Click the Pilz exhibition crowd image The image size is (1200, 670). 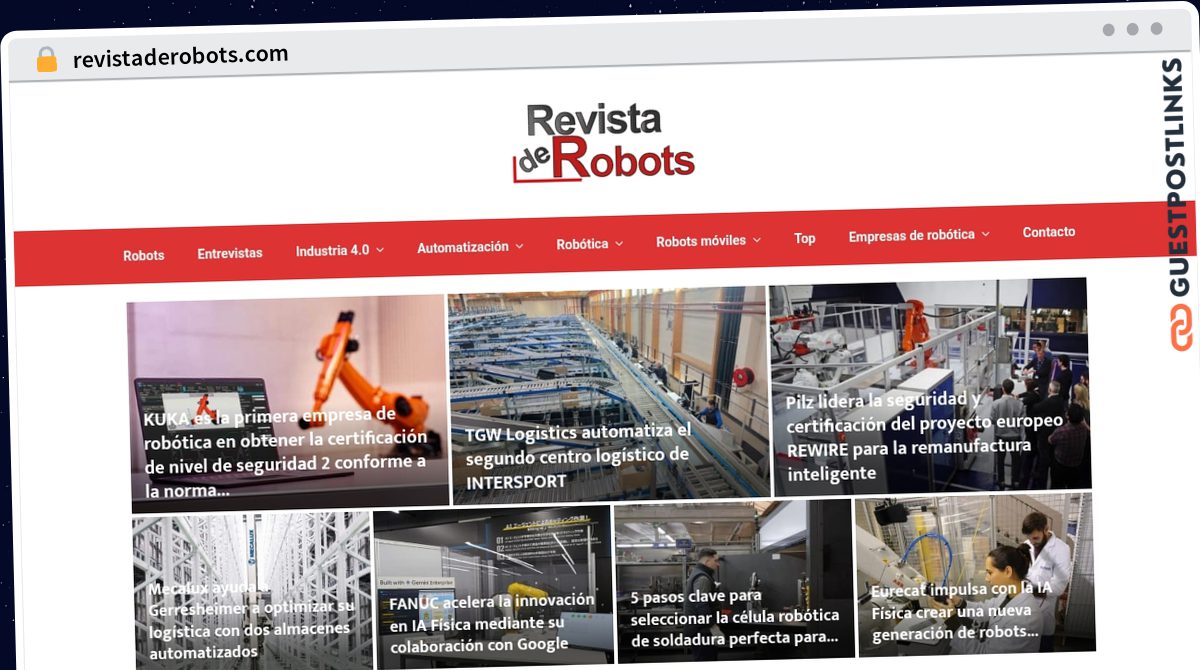pyautogui.click(x=930, y=386)
